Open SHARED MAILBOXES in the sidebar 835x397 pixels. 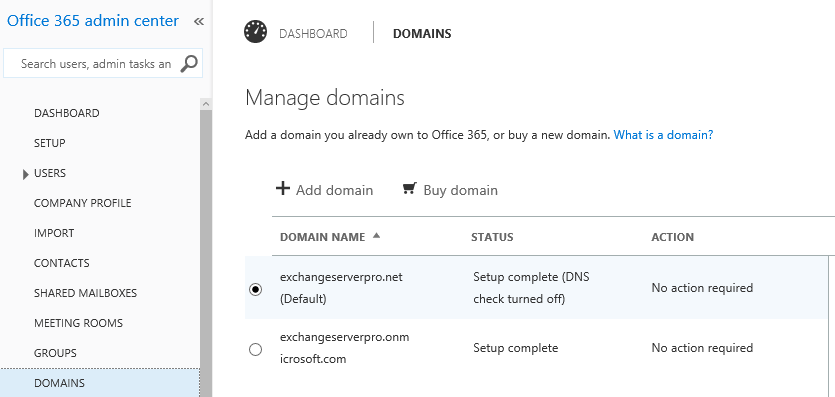85,293
